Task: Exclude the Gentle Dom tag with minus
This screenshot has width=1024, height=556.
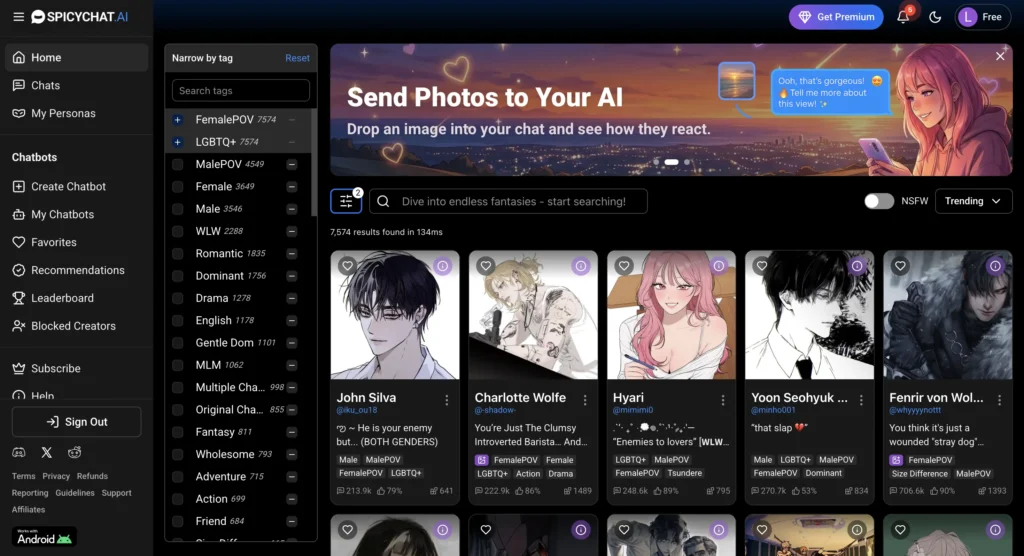Action: [292, 343]
